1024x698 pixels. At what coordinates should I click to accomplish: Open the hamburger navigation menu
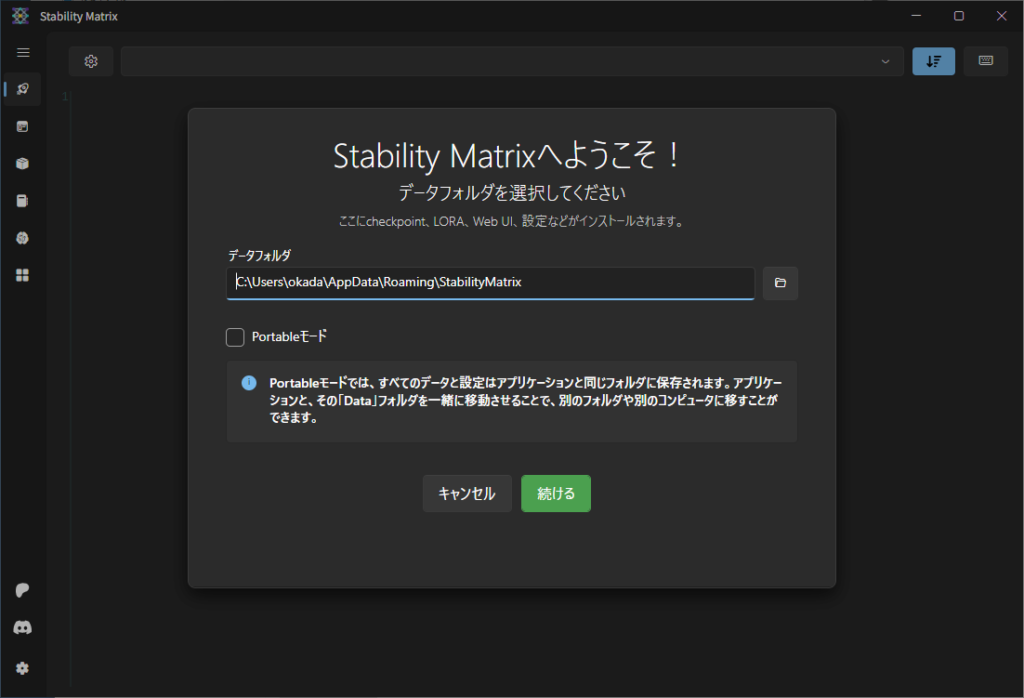tap(23, 52)
